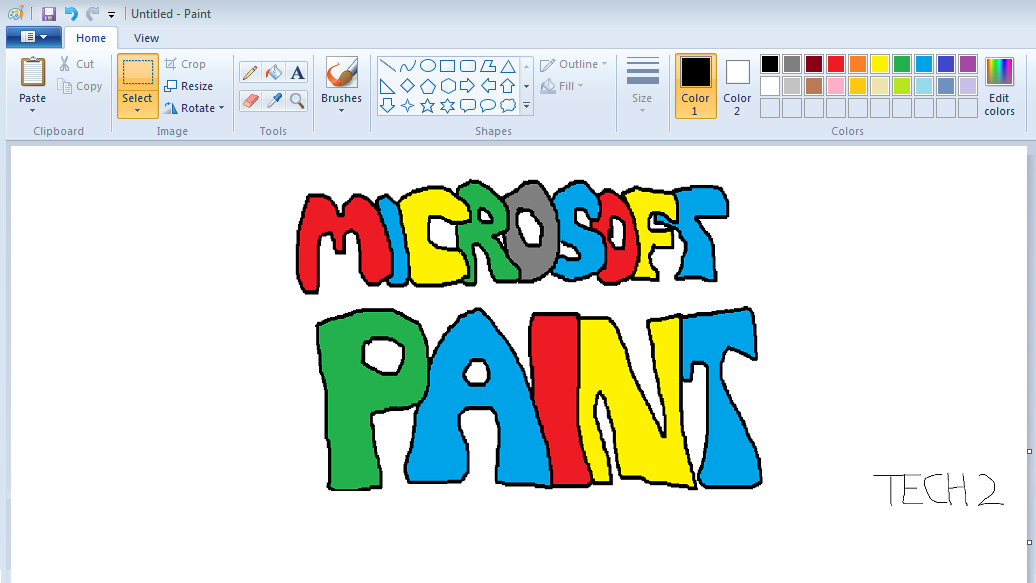The image size is (1036, 583).
Task: Select the Pencil tool
Action: (250, 73)
